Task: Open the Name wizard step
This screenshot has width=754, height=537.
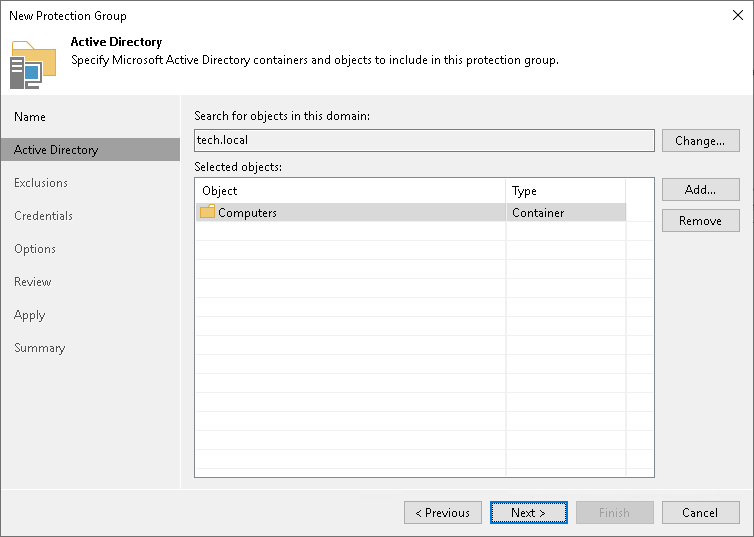Action: (x=30, y=117)
